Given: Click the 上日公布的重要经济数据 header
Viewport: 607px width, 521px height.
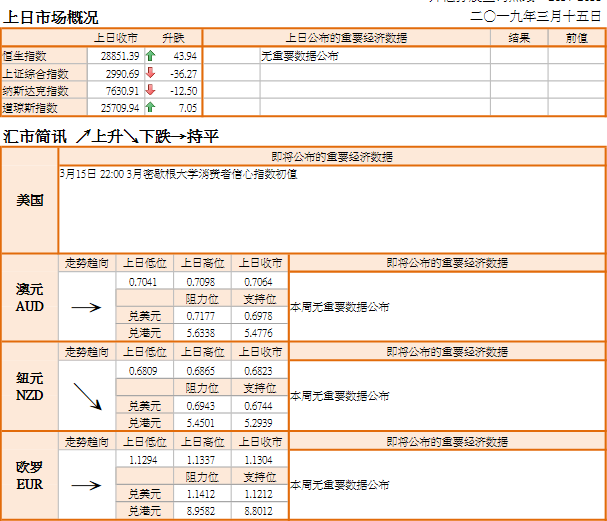Looking at the screenshot, I should tap(346, 38).
